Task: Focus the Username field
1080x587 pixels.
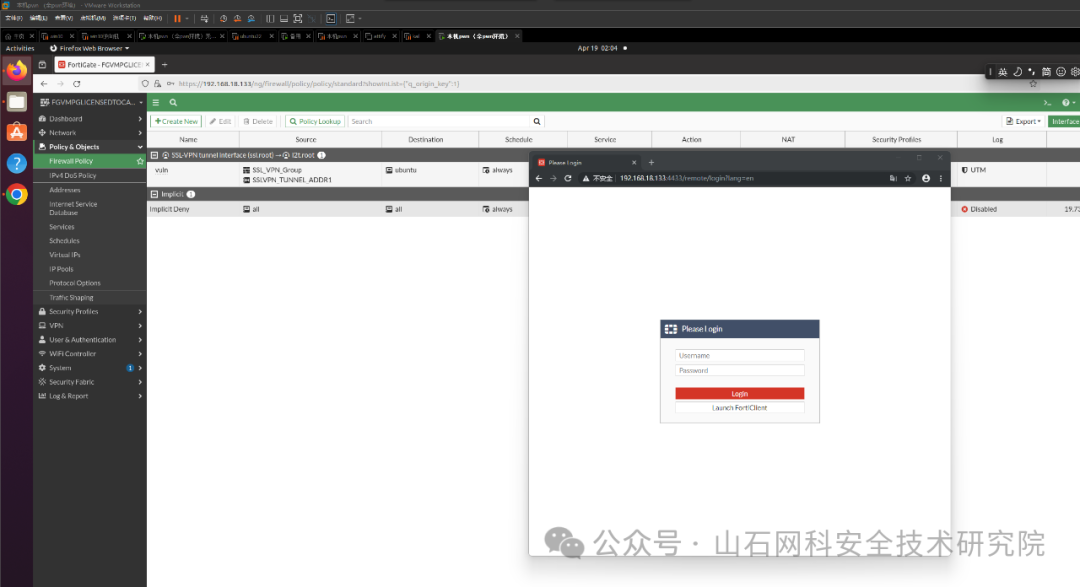Action: [740, 356]
